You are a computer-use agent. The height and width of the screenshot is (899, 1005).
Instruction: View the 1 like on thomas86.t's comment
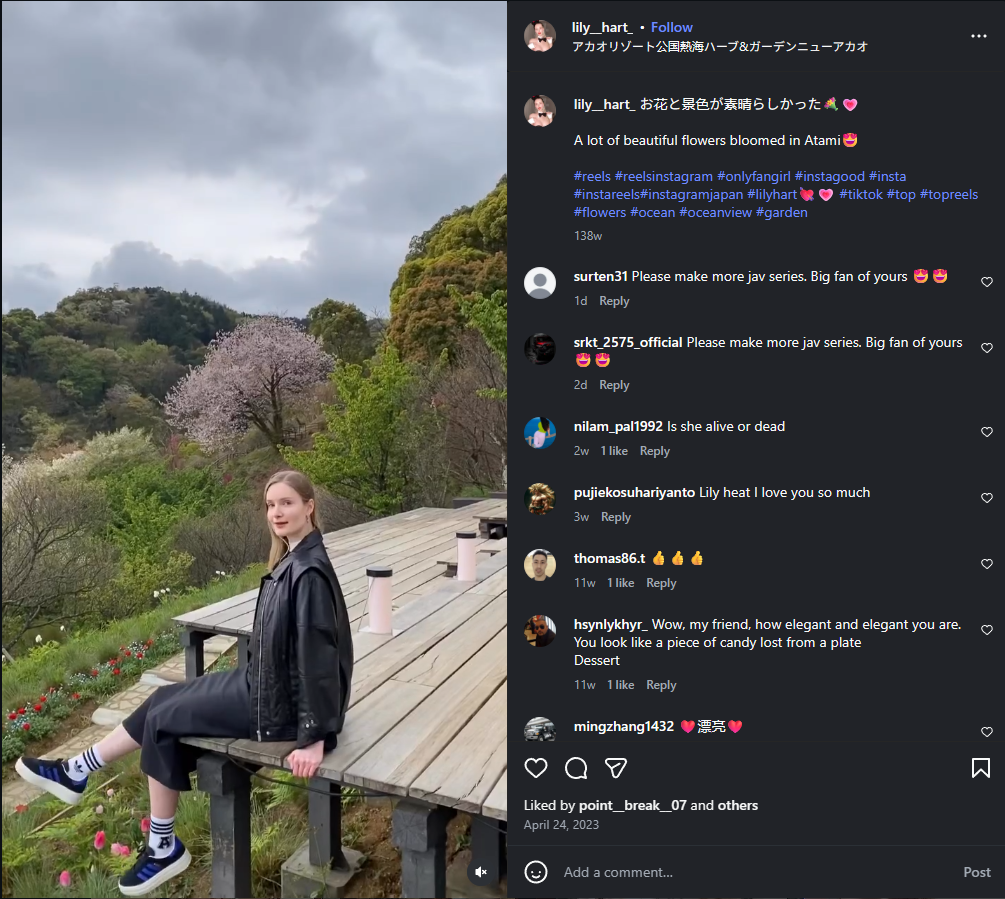tap(620, 582)
